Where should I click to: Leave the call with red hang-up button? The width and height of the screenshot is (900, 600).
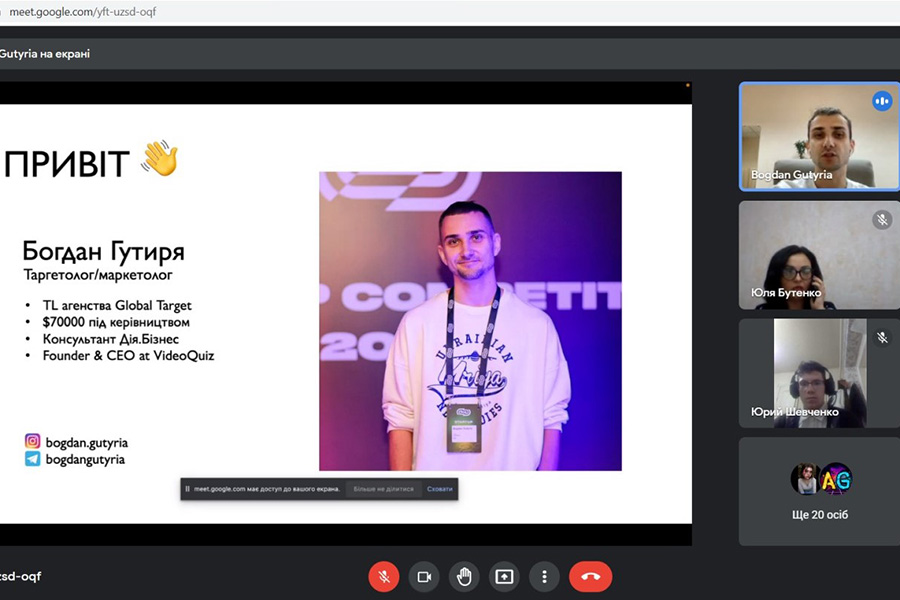tap(591, 576)
